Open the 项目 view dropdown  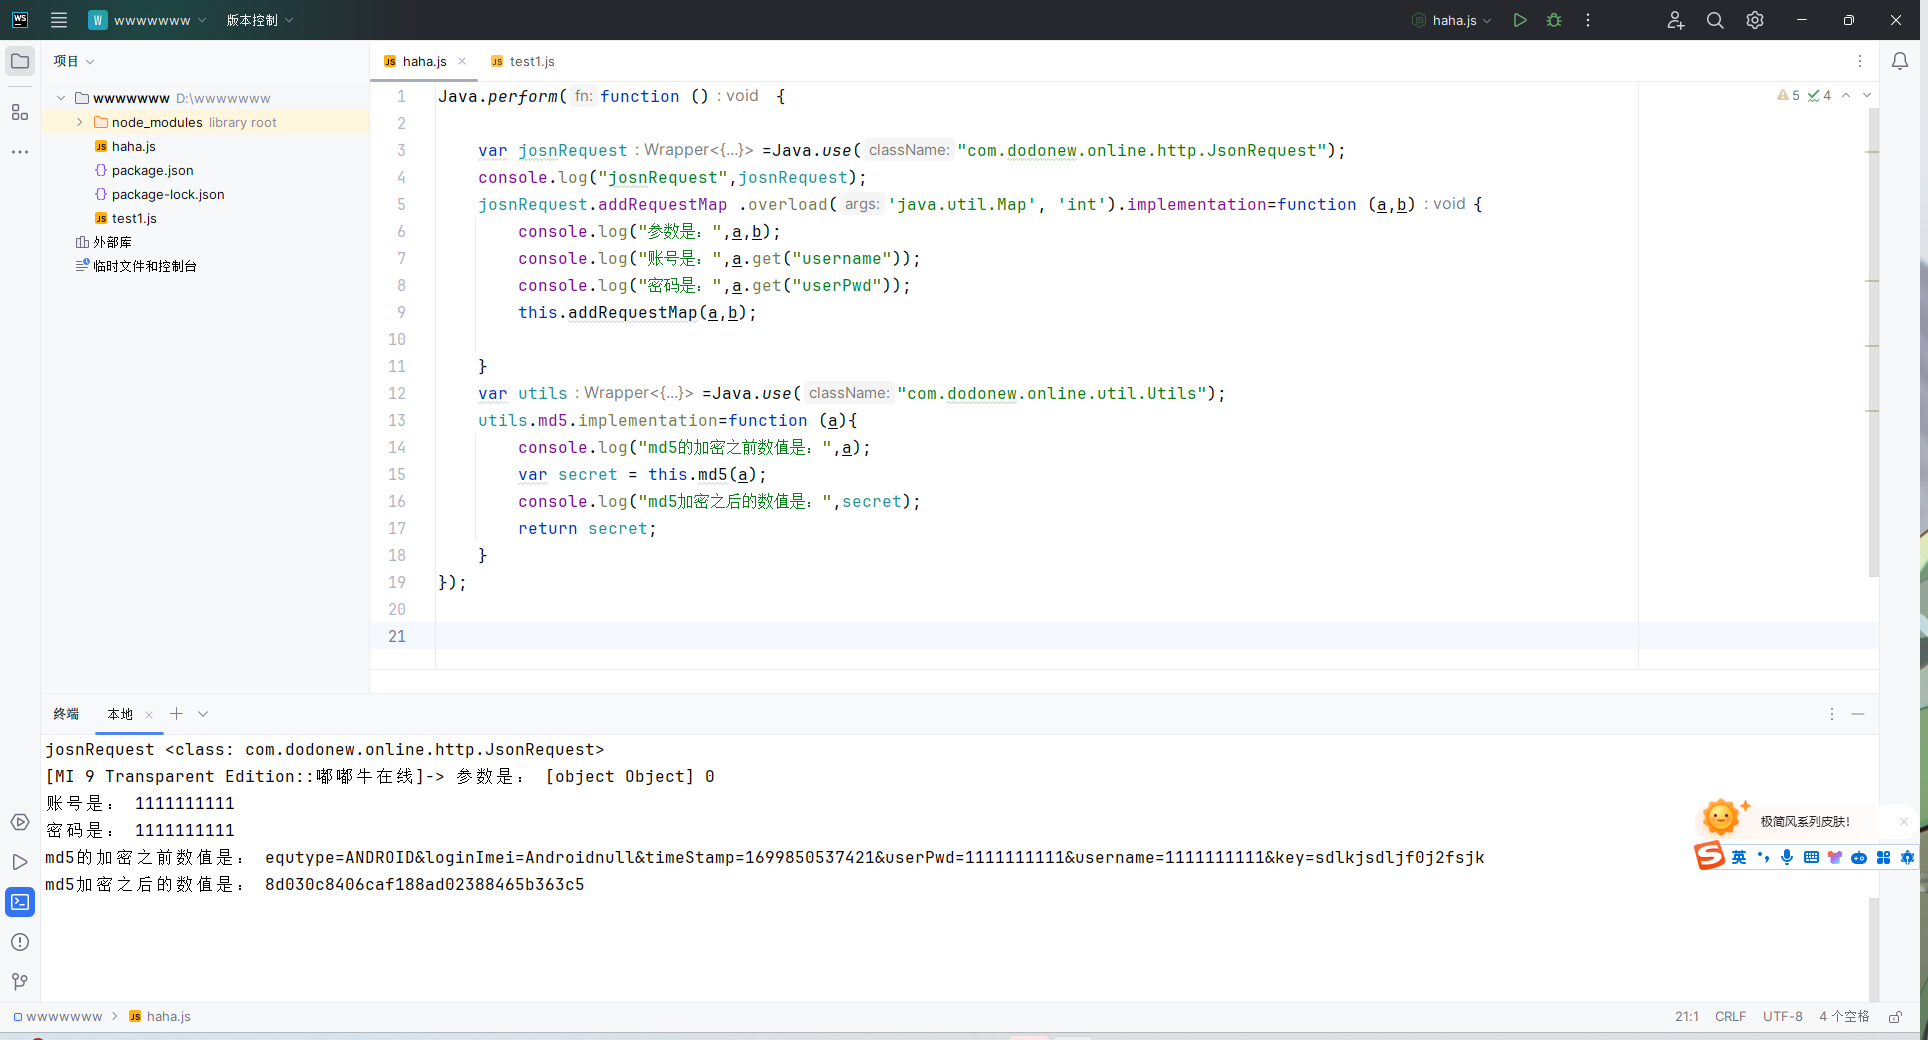tap(74, 61)
